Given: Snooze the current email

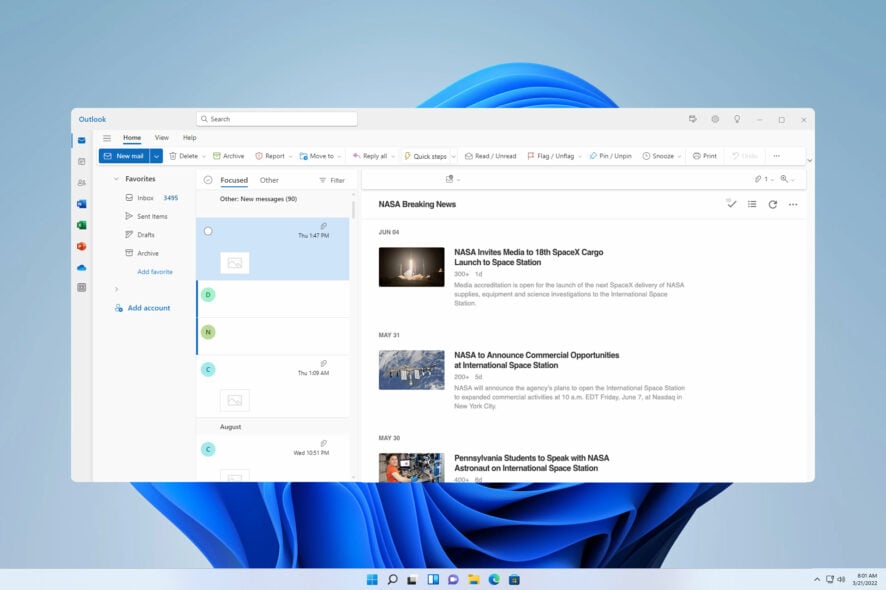Looking at the screenshot, I should [x=660, y=155].
